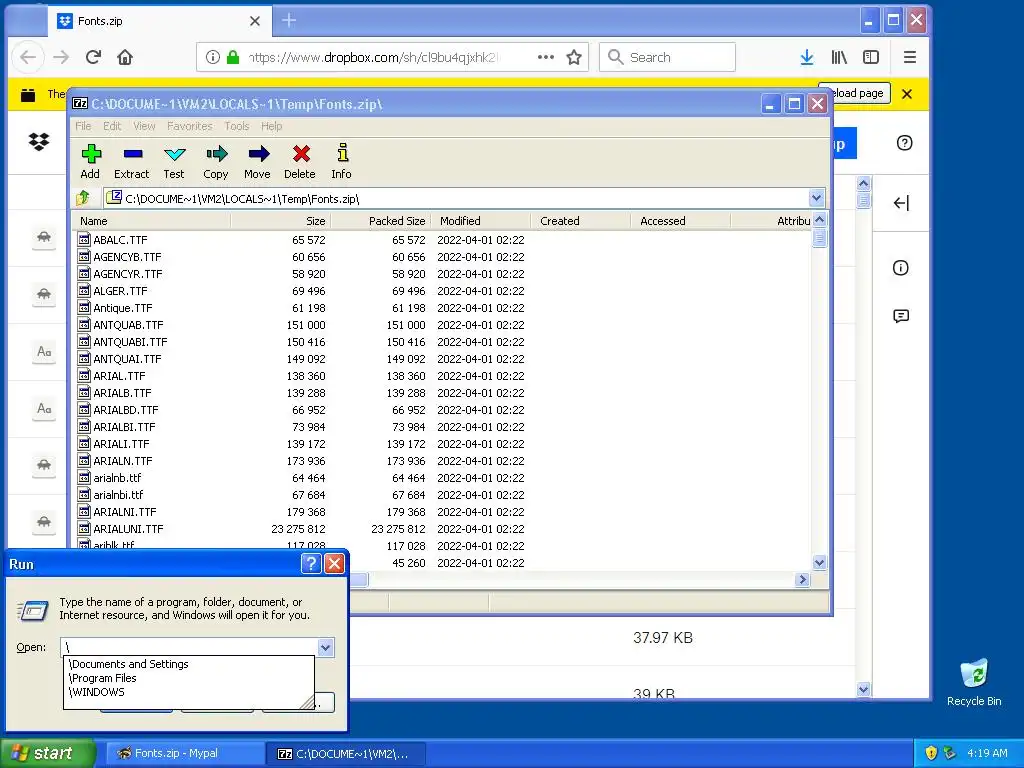The width and height of the screenshot is (1024, 768).
Task: Sort by Size column header
Action: click(281, 221)
